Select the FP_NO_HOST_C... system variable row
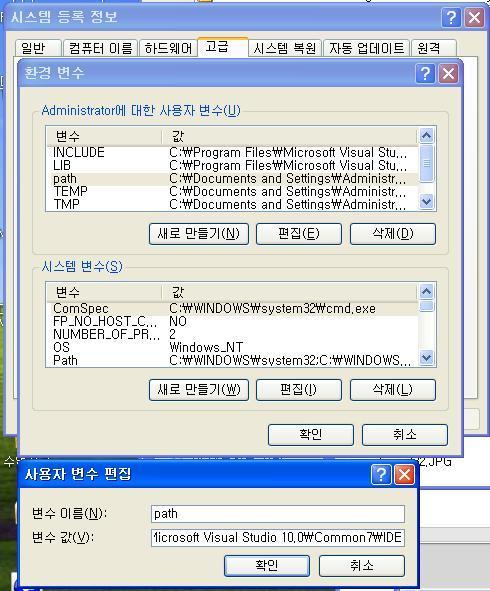 232,322
